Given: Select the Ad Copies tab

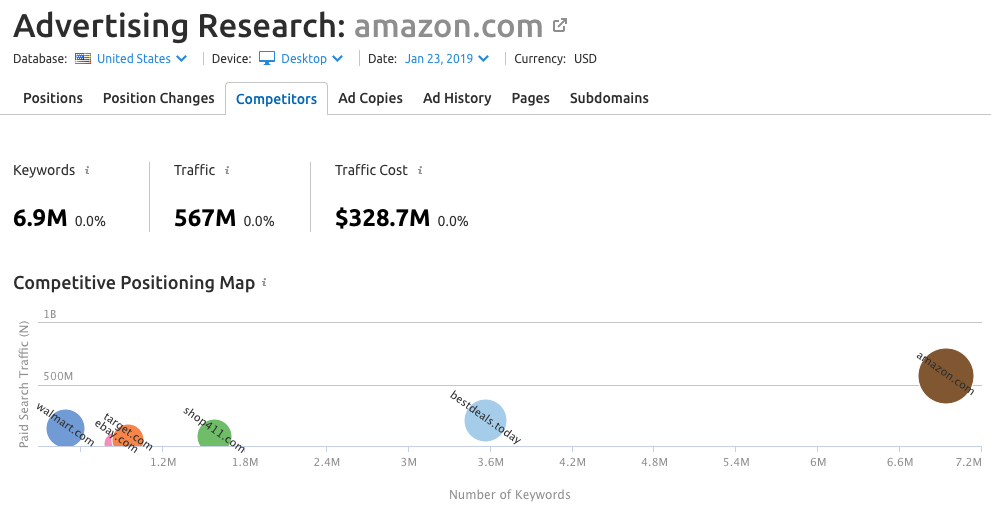Looking at the screenshot, I should click(x=370, y=98).
